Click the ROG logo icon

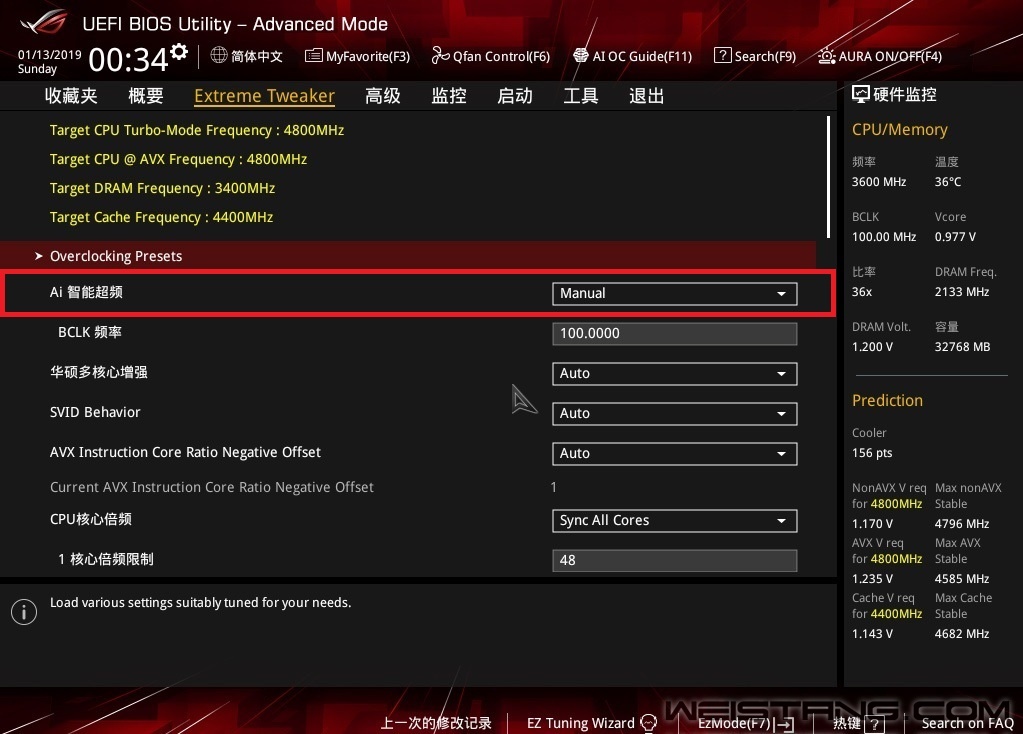click(43, 22)
